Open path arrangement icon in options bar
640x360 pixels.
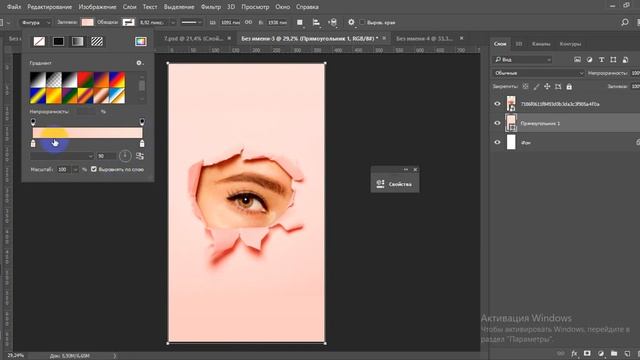coord(333,22)
